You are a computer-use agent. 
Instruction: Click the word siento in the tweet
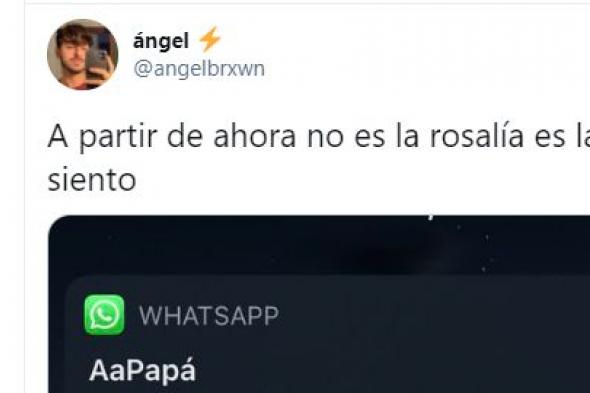[92, 180]
